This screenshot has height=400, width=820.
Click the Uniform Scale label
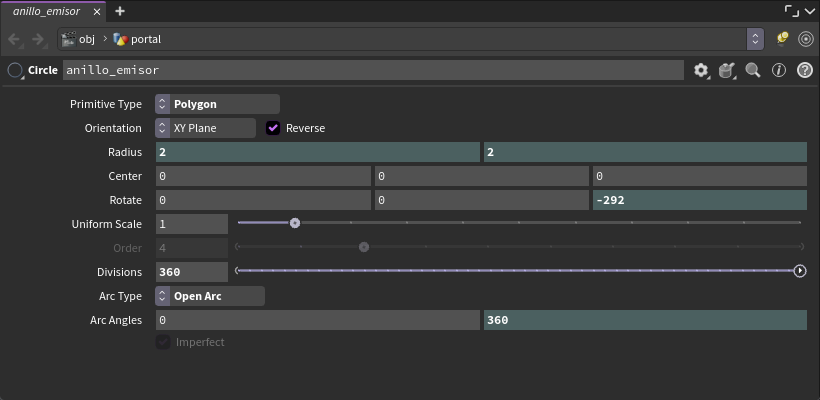click(x=107, y=224)
